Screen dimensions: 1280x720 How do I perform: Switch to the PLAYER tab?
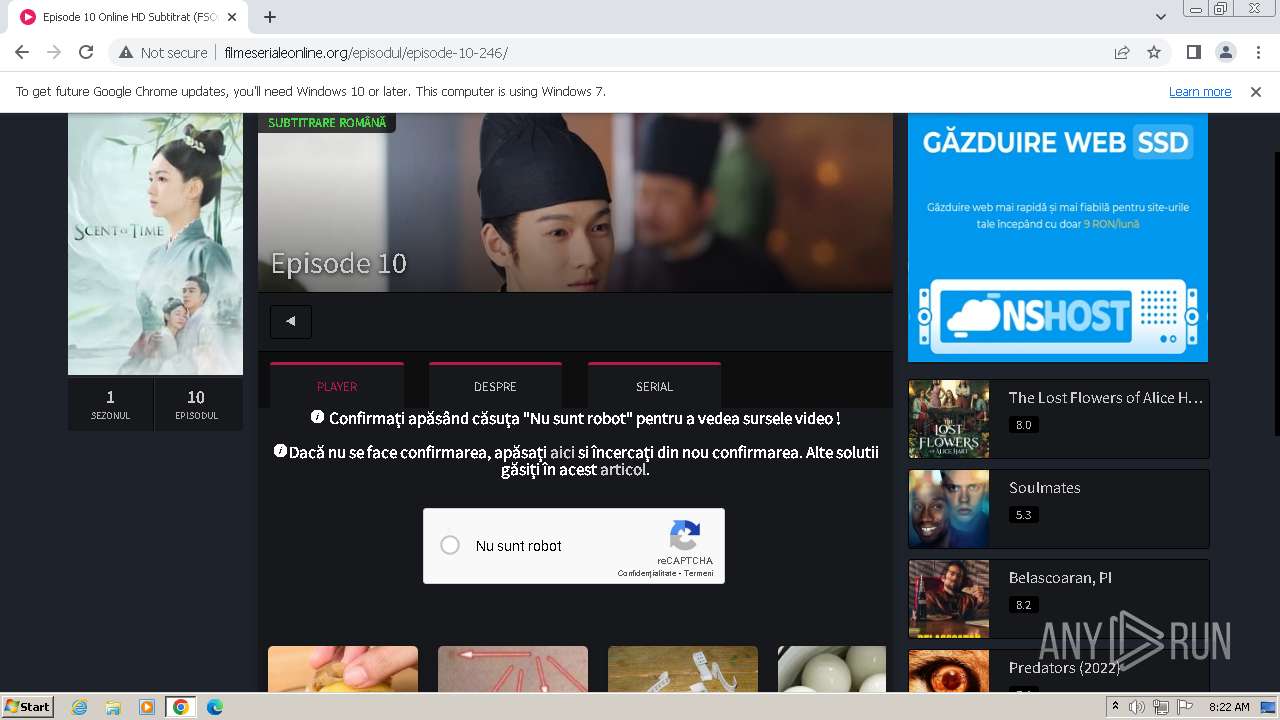[337, 386]
